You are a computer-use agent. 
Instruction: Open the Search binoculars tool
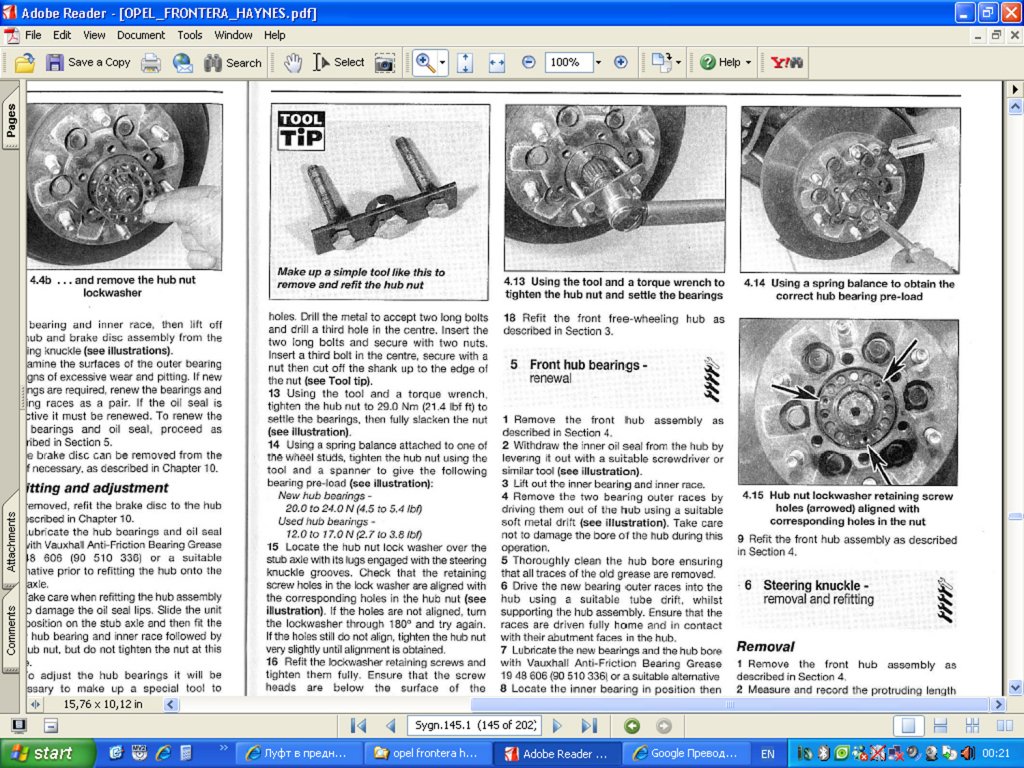[232, 63]
